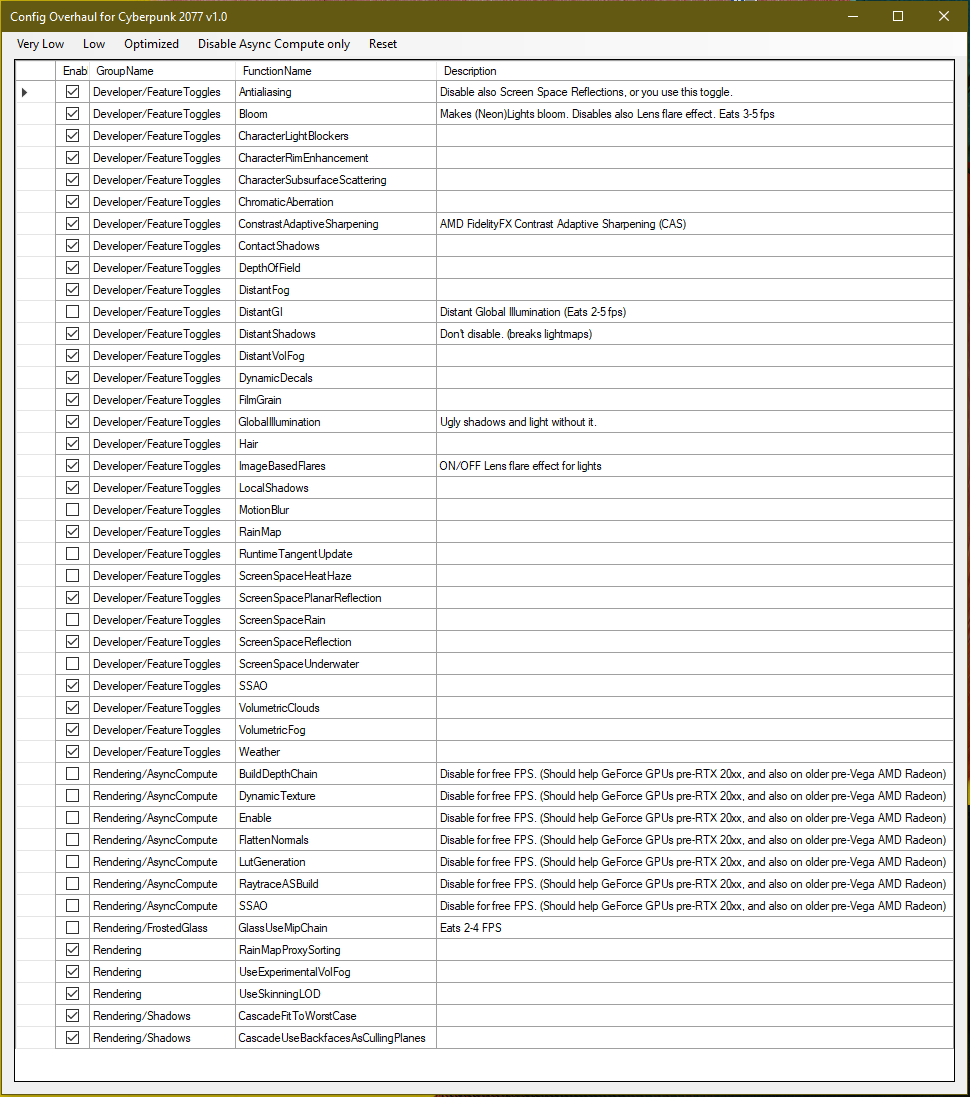Toggle the Weather checkbox
Viewport: 970px width, 1097px height.
[x=72, y=751]
